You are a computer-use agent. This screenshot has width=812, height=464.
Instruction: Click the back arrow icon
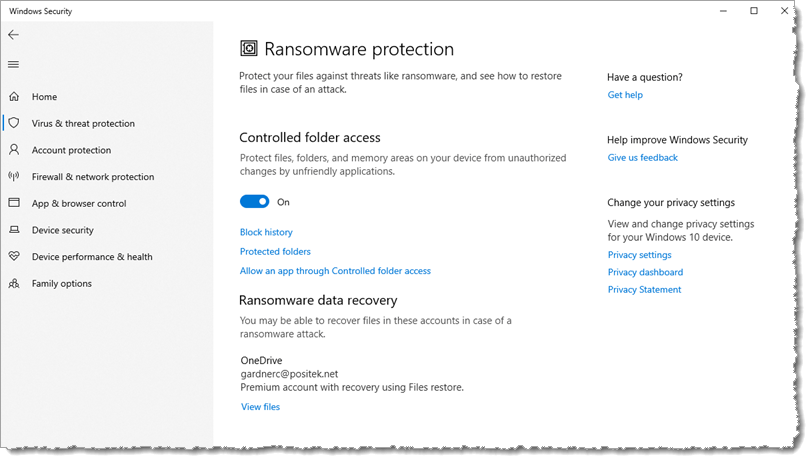[13, 35]
